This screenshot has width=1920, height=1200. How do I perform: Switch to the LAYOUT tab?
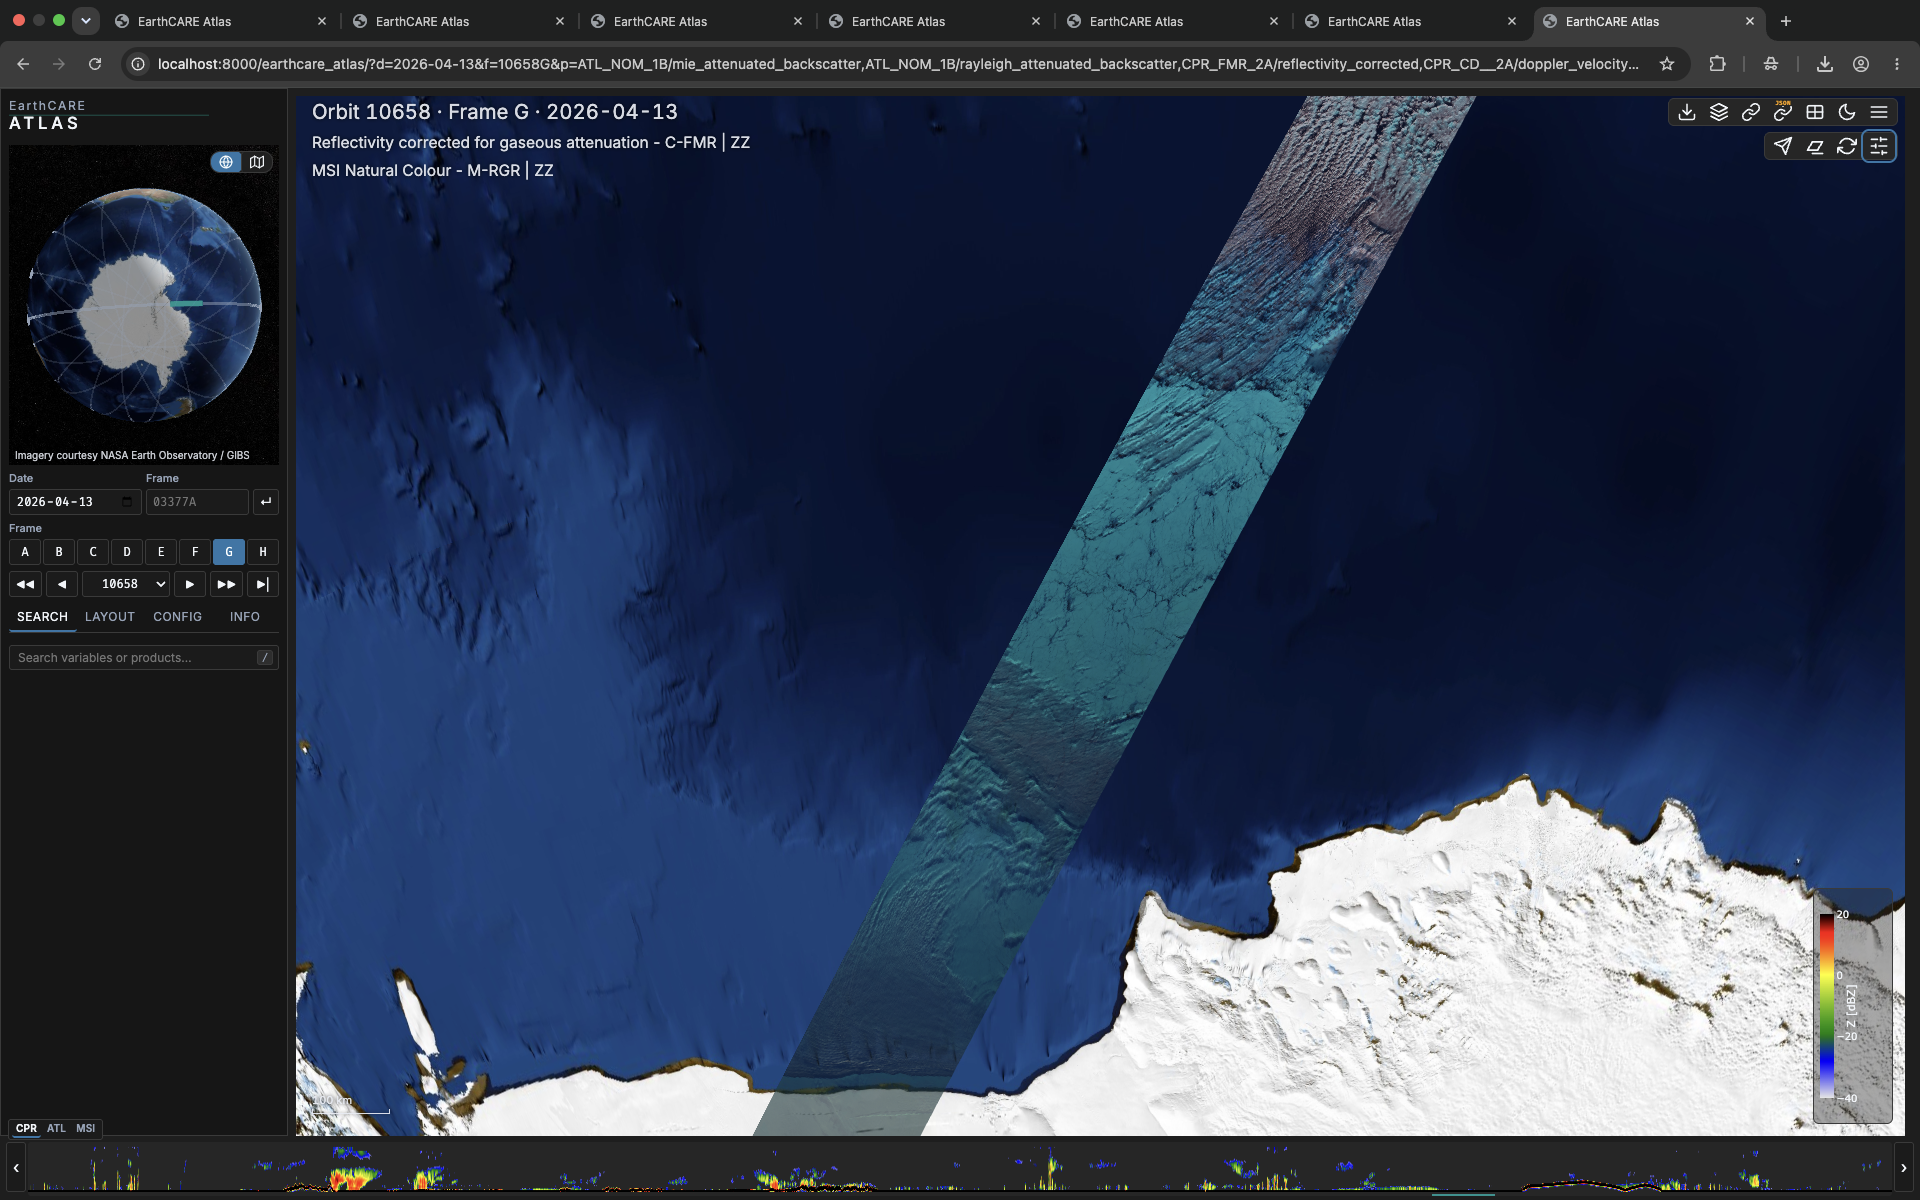pyautogui.click(x=110, y=617)
